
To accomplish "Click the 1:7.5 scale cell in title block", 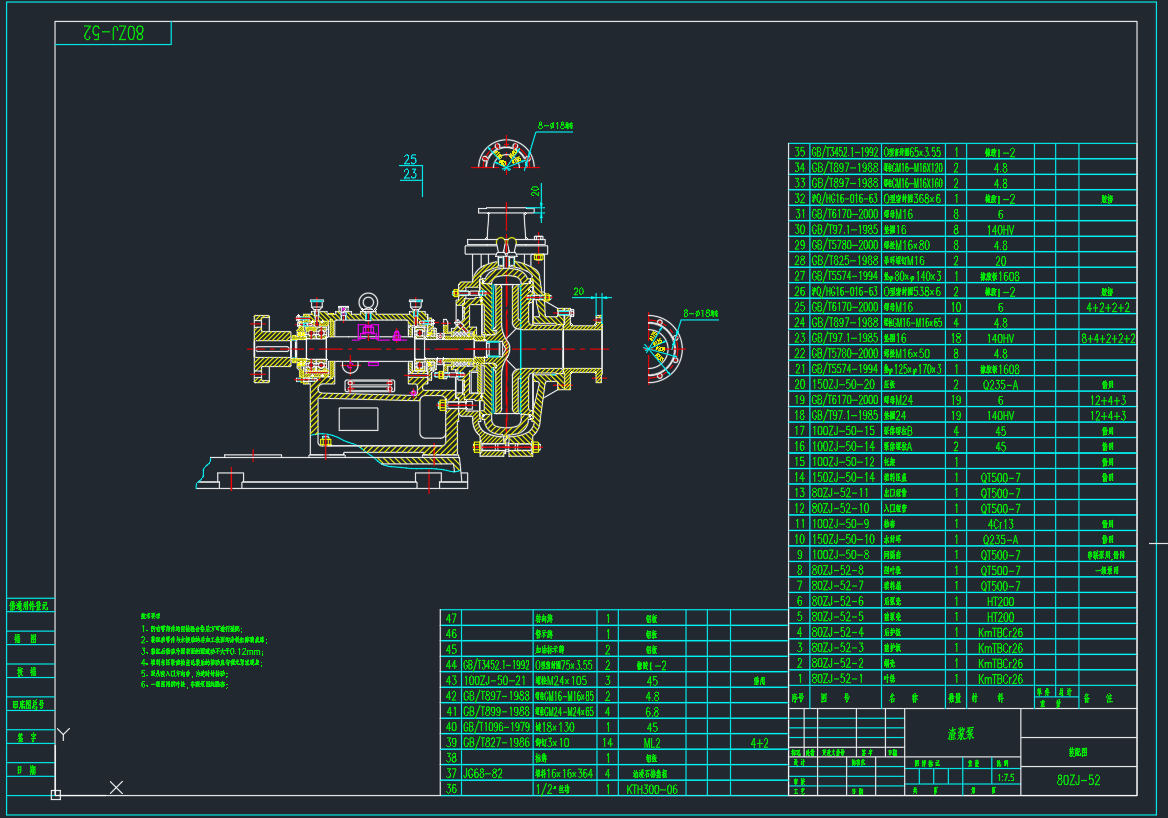I will pyautogui.click(x=1005, y=776).
